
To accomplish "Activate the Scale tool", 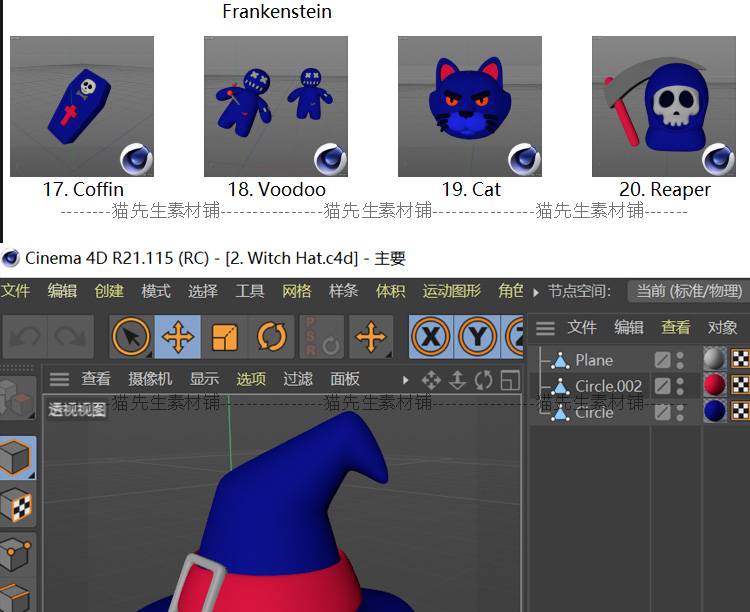I will pyautogui.click(x=224, y=337).
